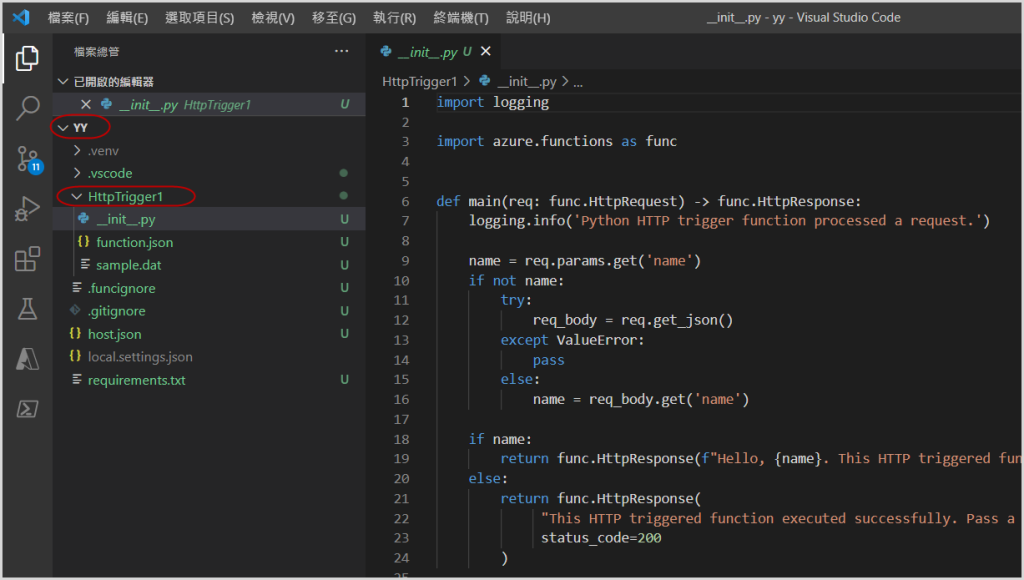Open the 終端機(T) terminal menu
Viewport: 1024px width, 580px height.
click(461, 18)
